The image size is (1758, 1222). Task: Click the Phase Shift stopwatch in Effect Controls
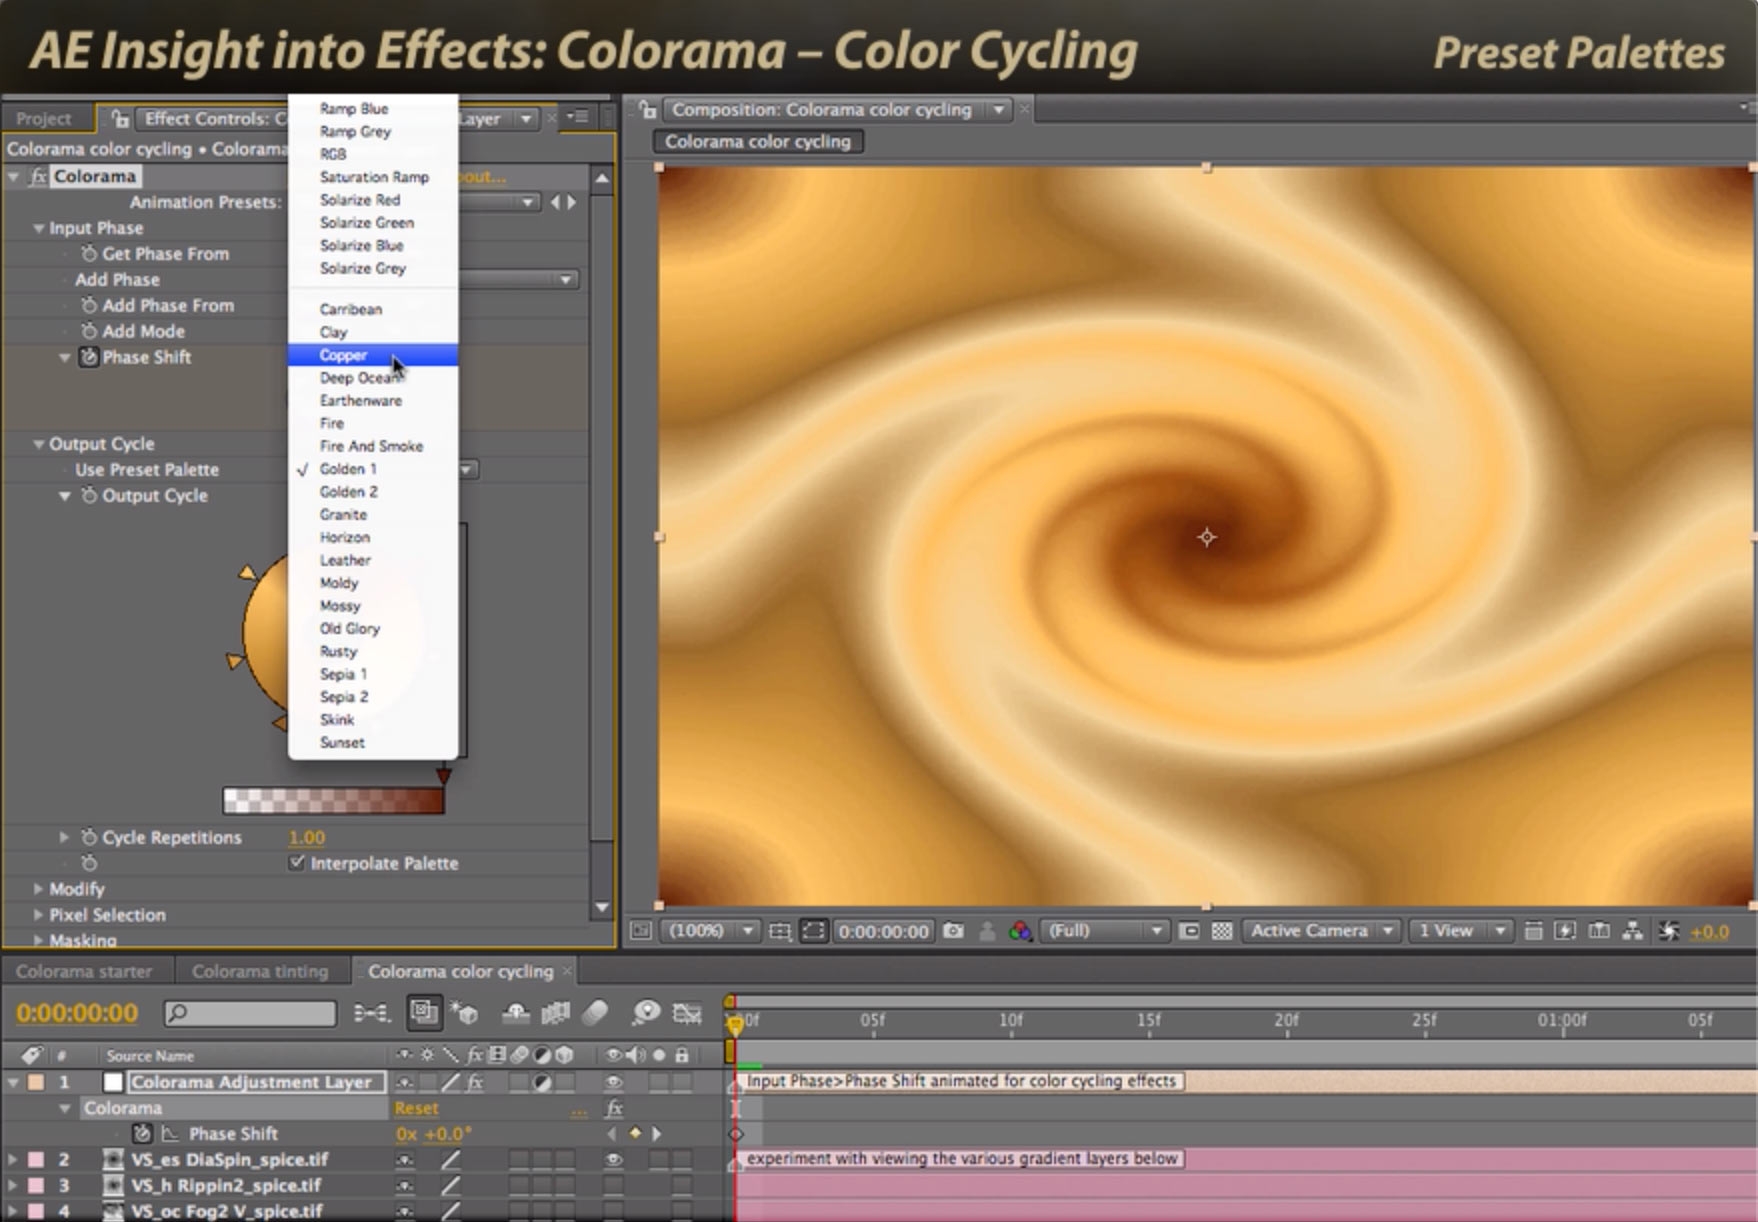(x=89, y=357)
